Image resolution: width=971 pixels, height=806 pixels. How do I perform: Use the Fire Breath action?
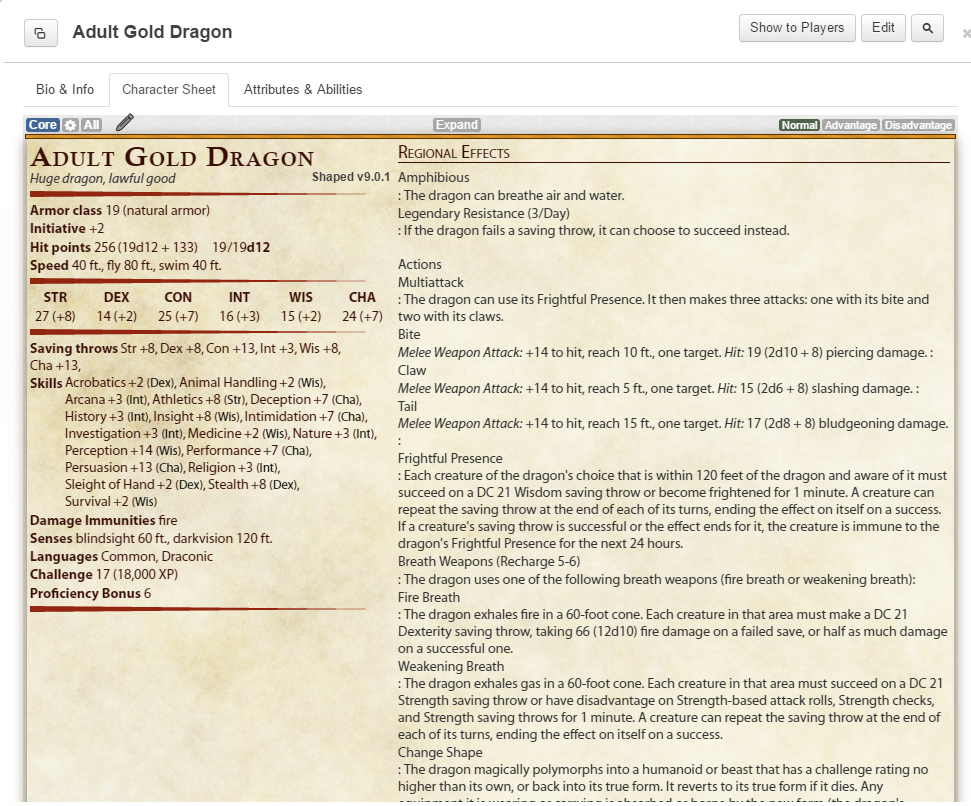429,598
